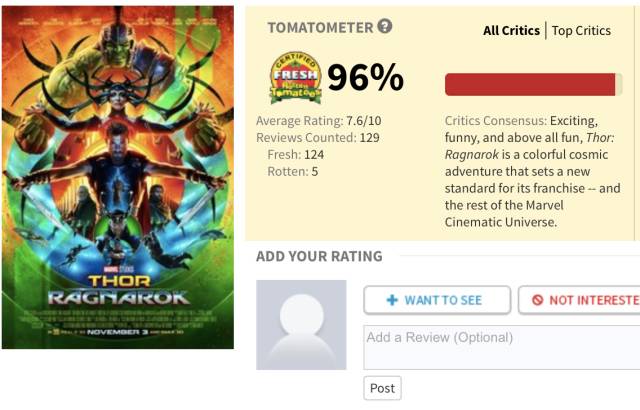Open the Thor Ragnarok movie poster
640x410 pixels.
118,177
